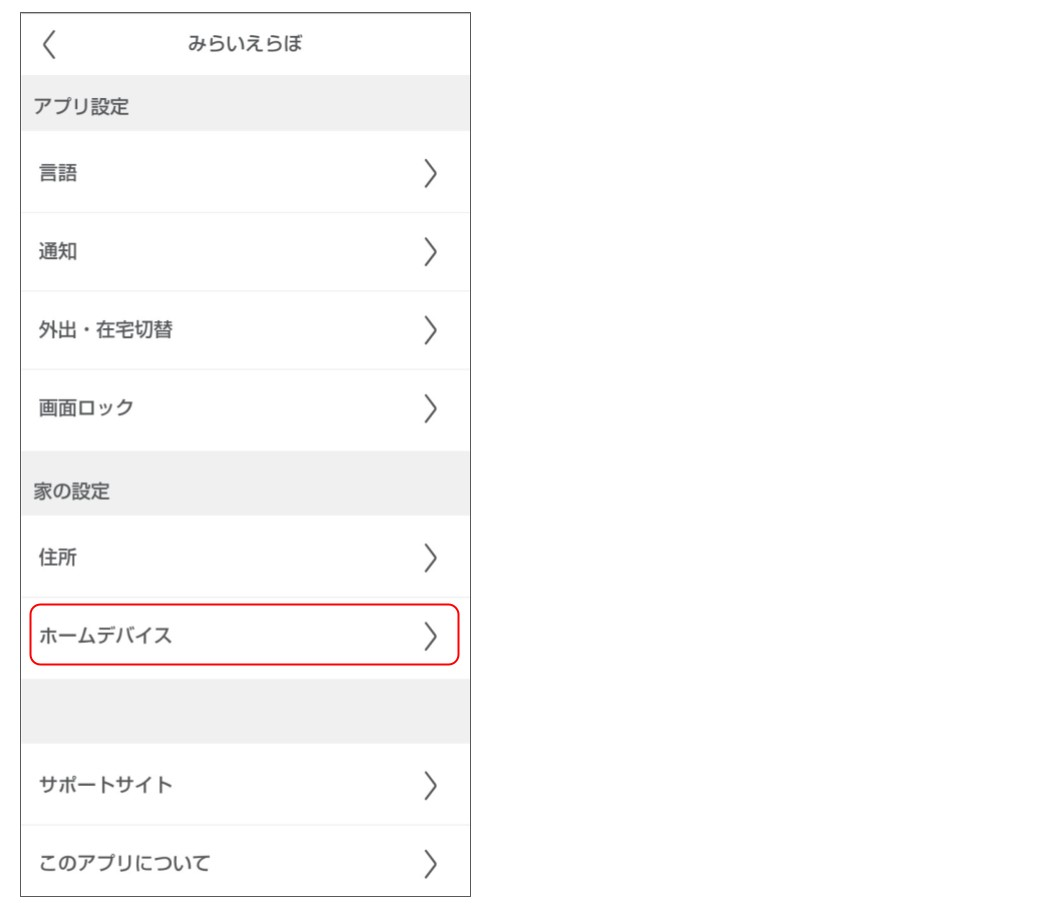Tap the chevron icon beside 住所

coord(430,557)
